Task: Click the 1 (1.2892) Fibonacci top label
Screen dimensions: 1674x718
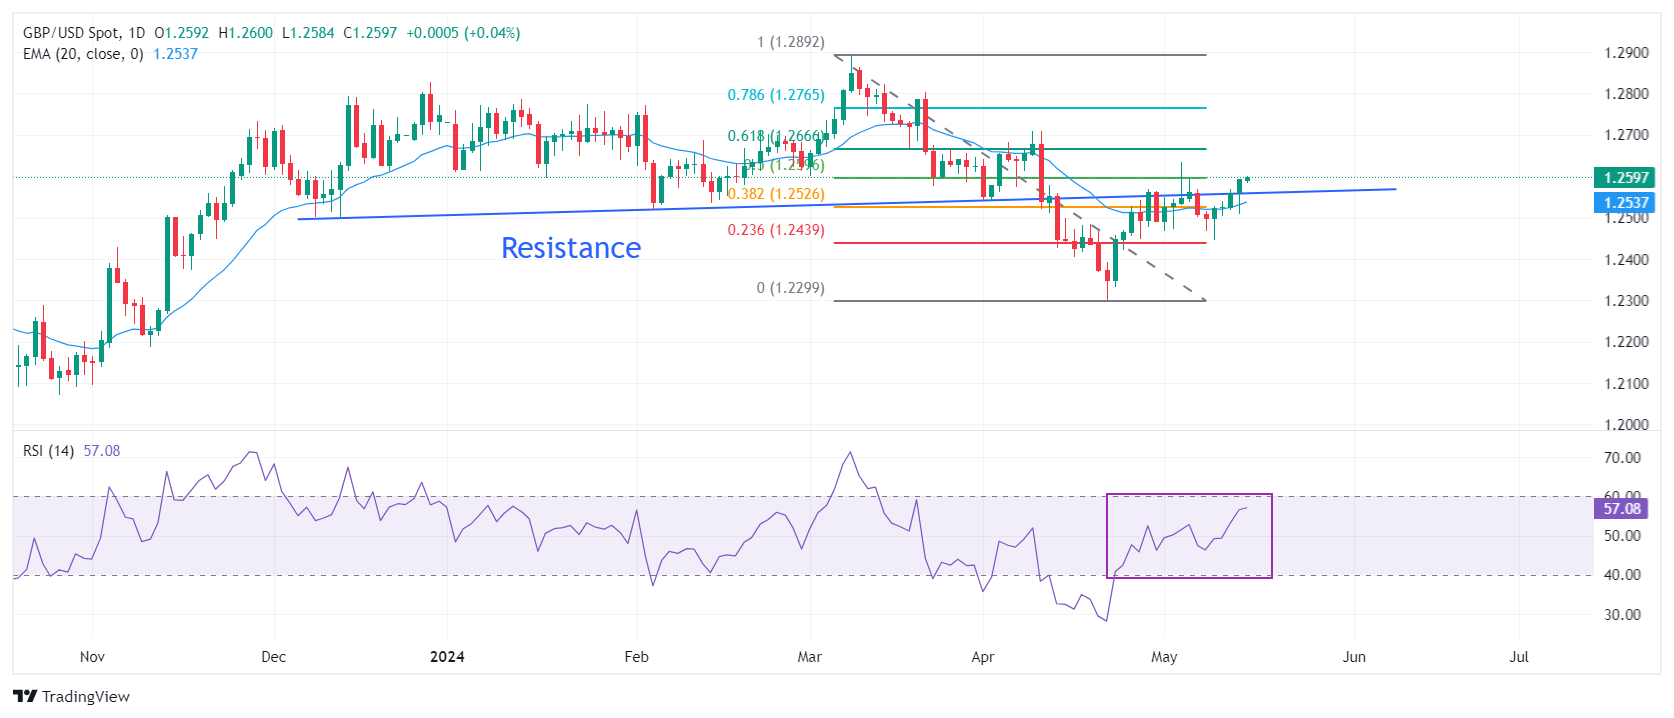Action: [791, 42]
